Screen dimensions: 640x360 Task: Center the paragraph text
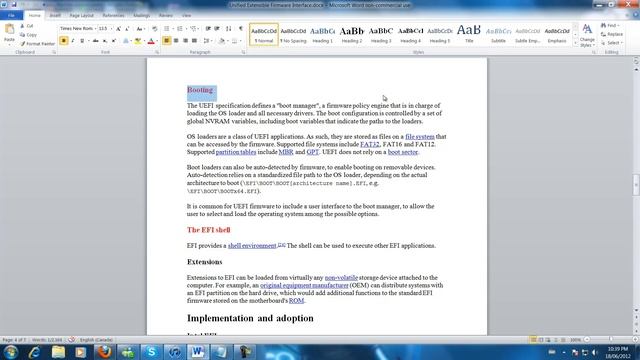coord(176,41)
